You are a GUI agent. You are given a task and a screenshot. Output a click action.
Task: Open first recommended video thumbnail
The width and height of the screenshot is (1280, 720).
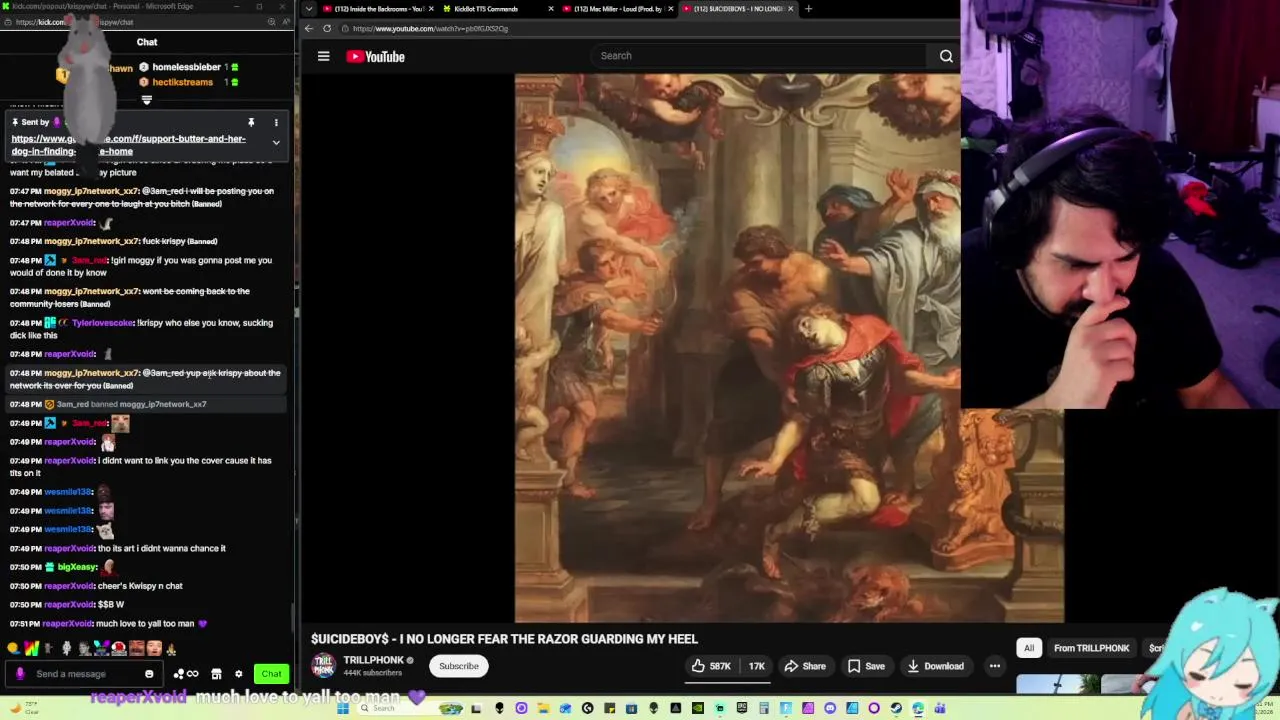1058,684
